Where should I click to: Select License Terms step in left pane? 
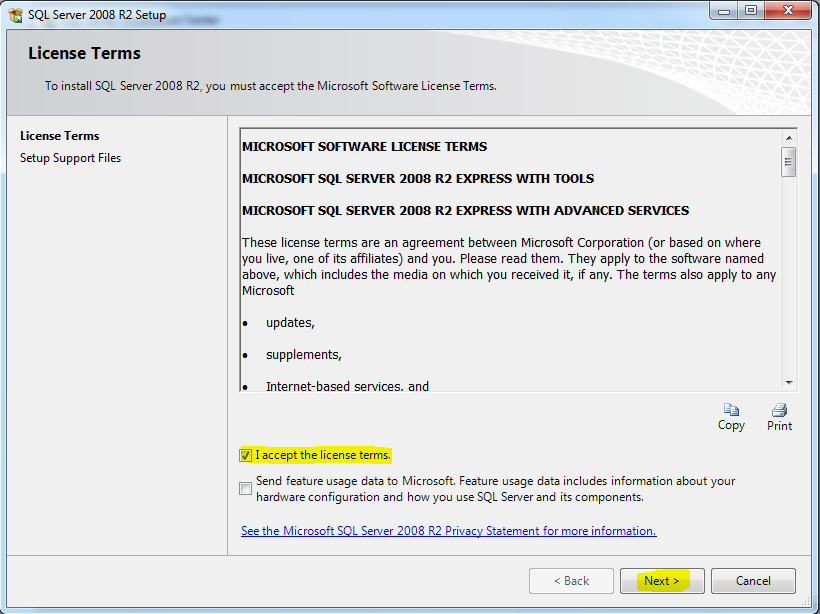coord(60,136)
